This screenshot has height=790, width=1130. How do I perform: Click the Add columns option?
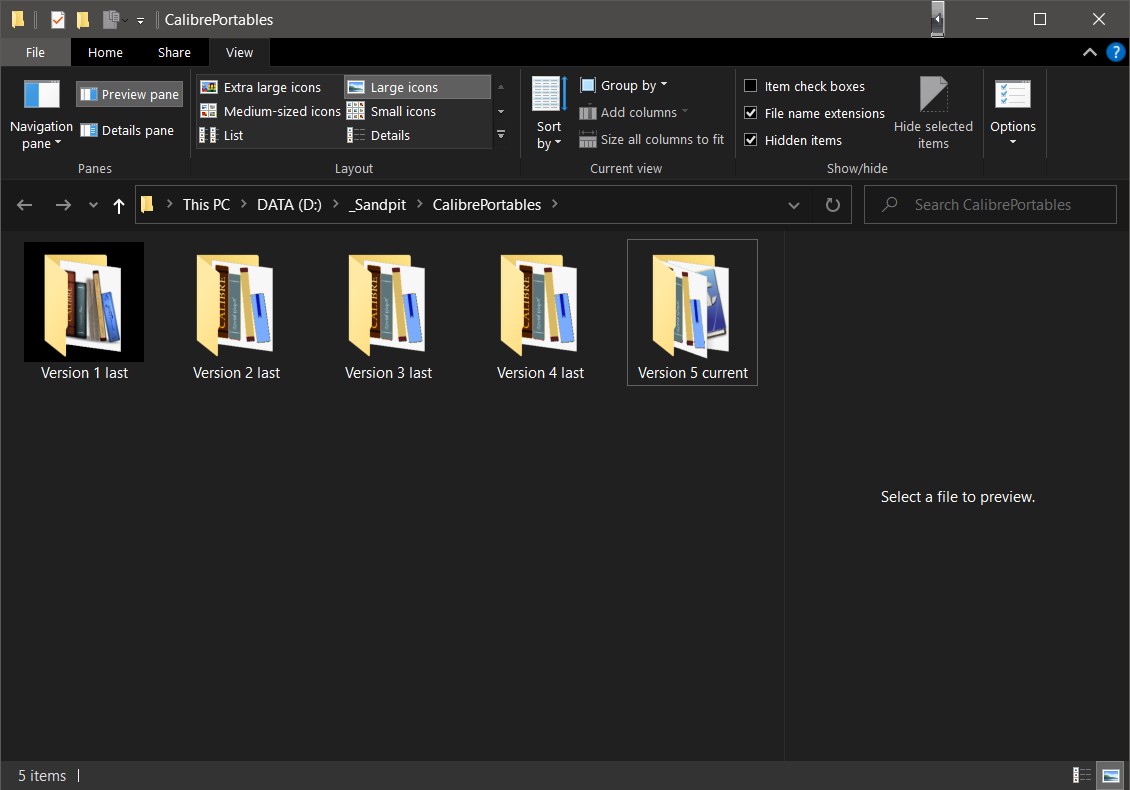(634, 112)
